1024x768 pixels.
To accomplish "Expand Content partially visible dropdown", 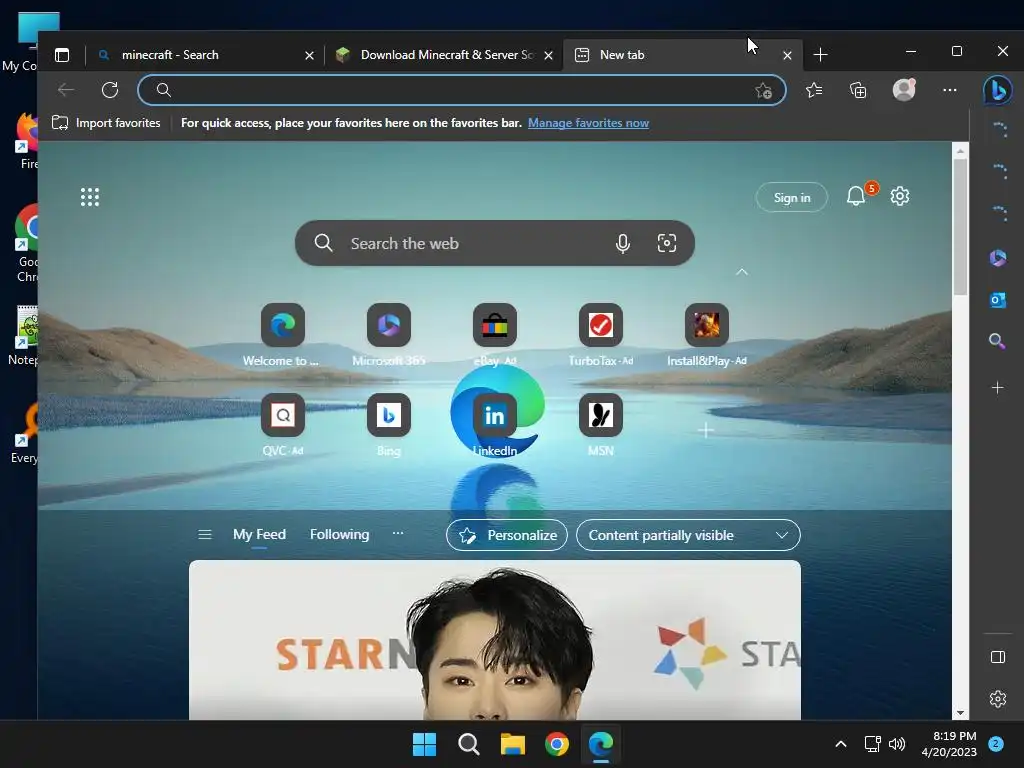I will (x=688, y=536).
